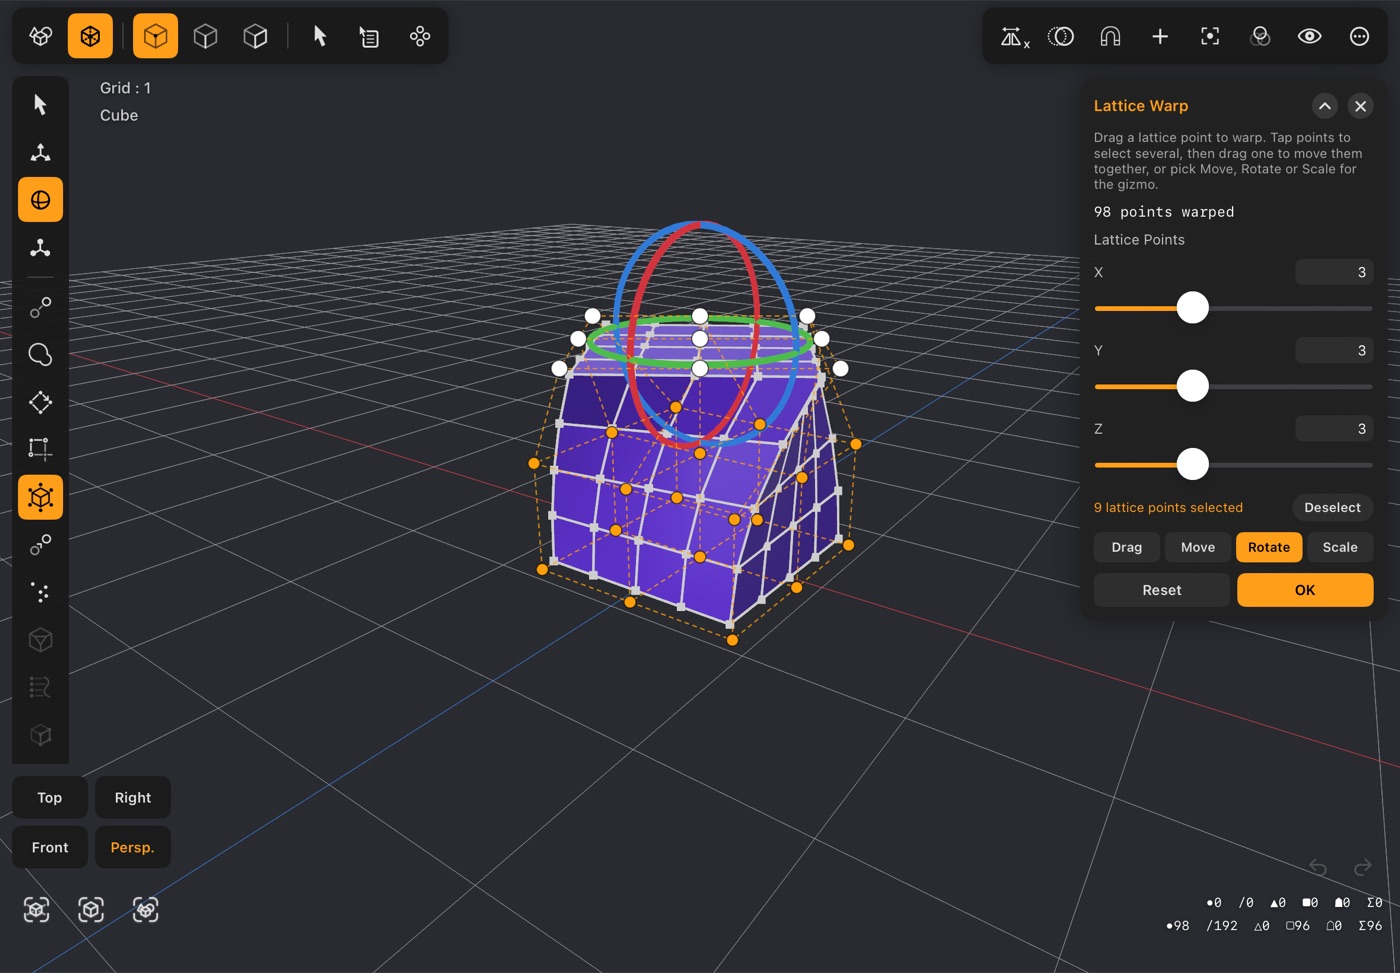The height and width of the screenshot is (973, 1400).
Task: Open the overlapping circles materials icon
Action: pyautogui.click(x=1260, y=37)
